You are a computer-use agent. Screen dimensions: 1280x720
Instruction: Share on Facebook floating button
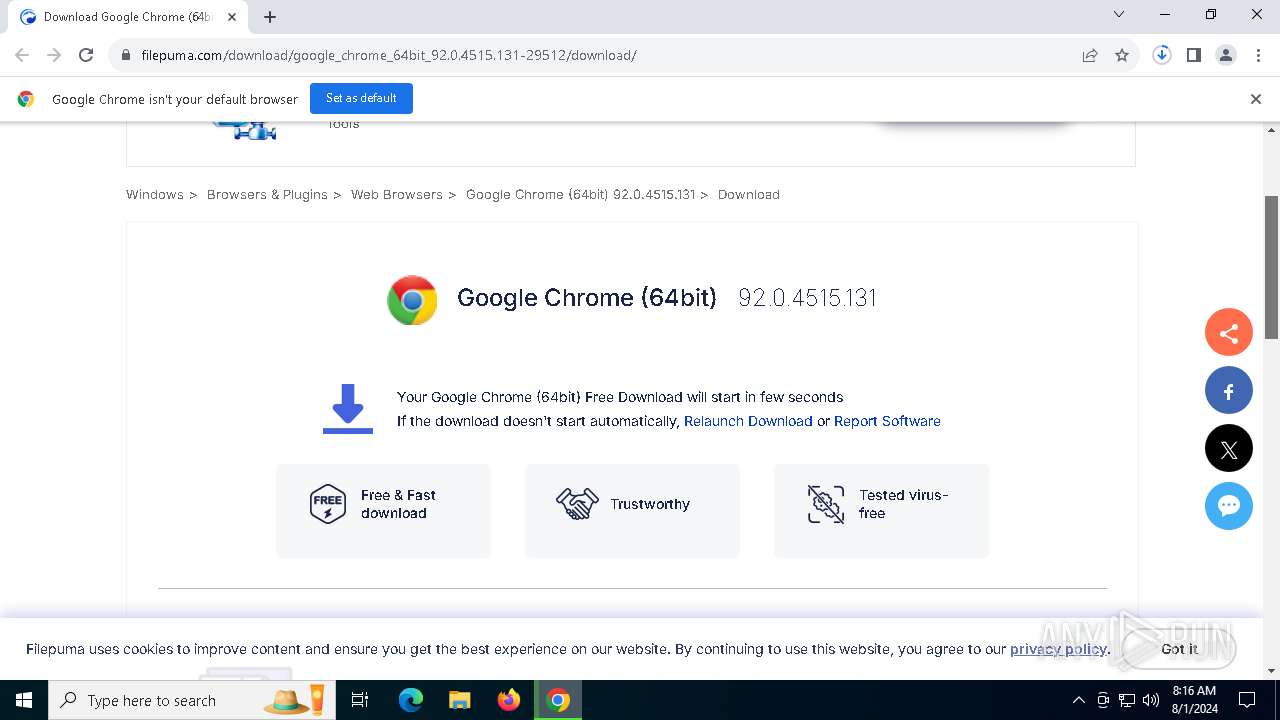pyautogui.click(x=1229, y=391)
